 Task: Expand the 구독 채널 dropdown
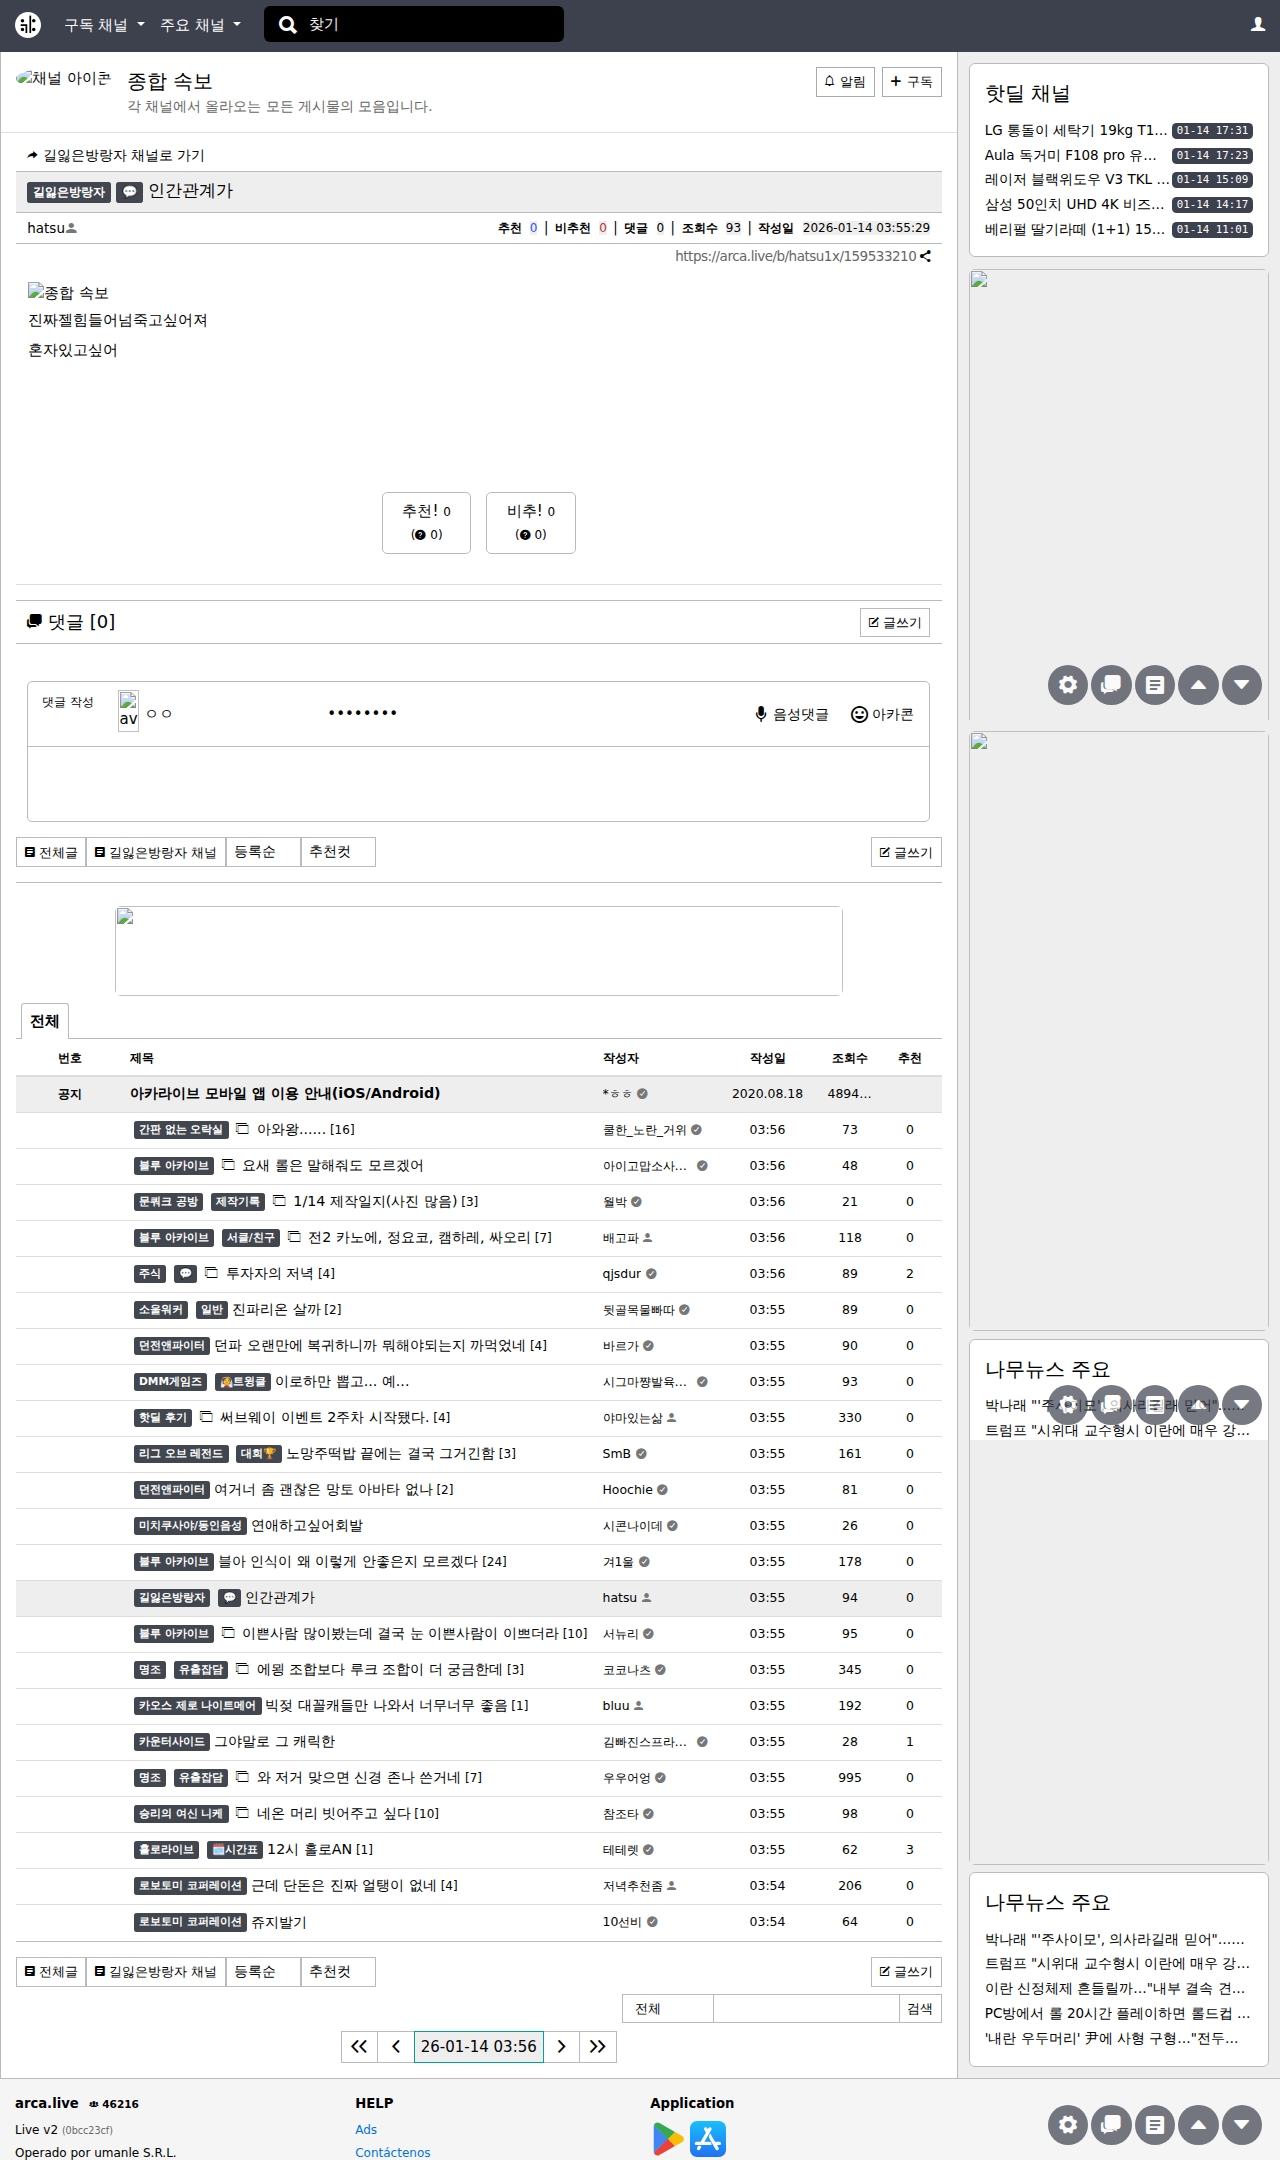click(104, 25)
